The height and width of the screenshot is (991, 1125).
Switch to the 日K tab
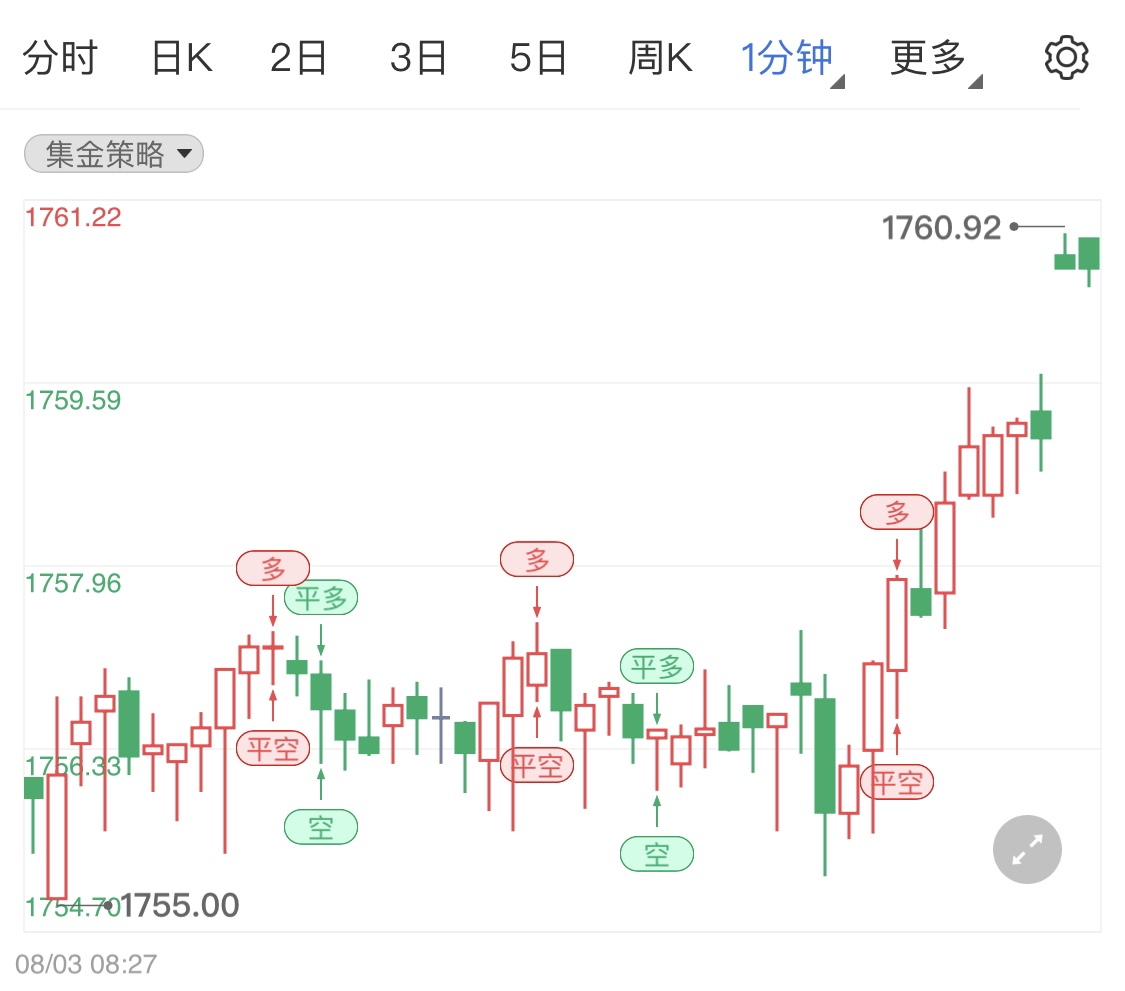pyautogui.click(x=182, y=58)
